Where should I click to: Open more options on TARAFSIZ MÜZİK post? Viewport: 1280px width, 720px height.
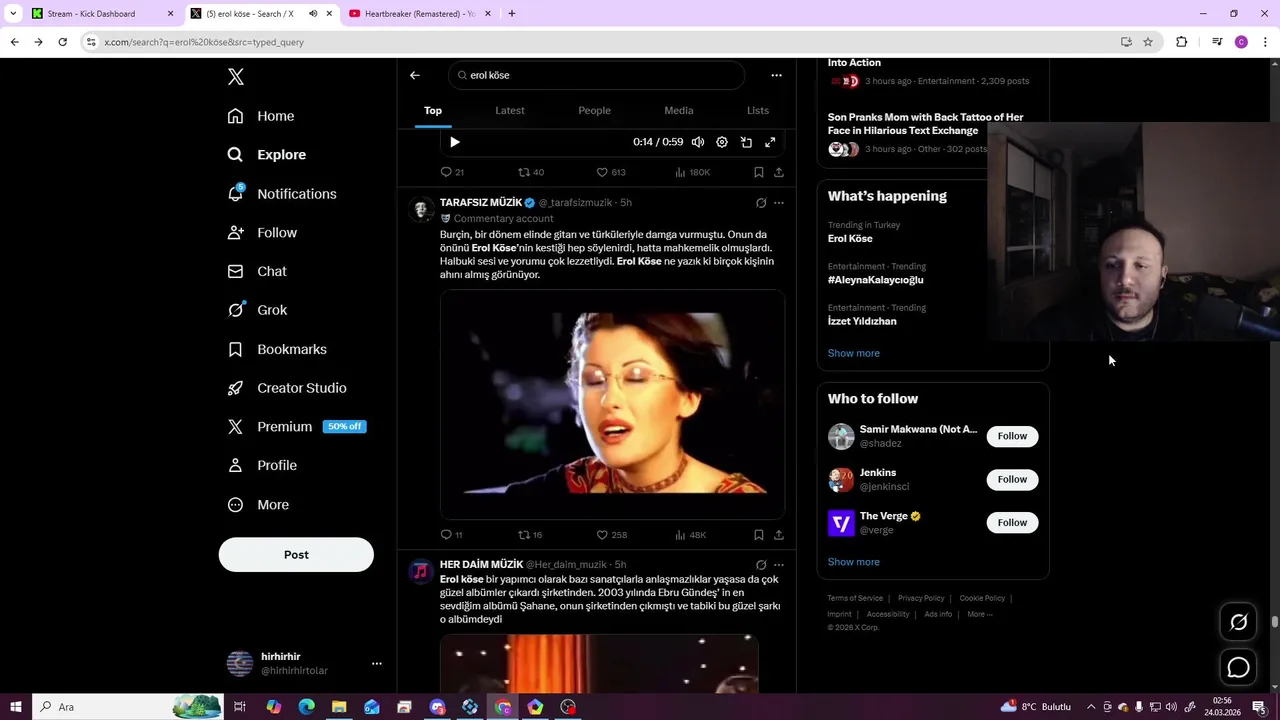tap(779, 203)
